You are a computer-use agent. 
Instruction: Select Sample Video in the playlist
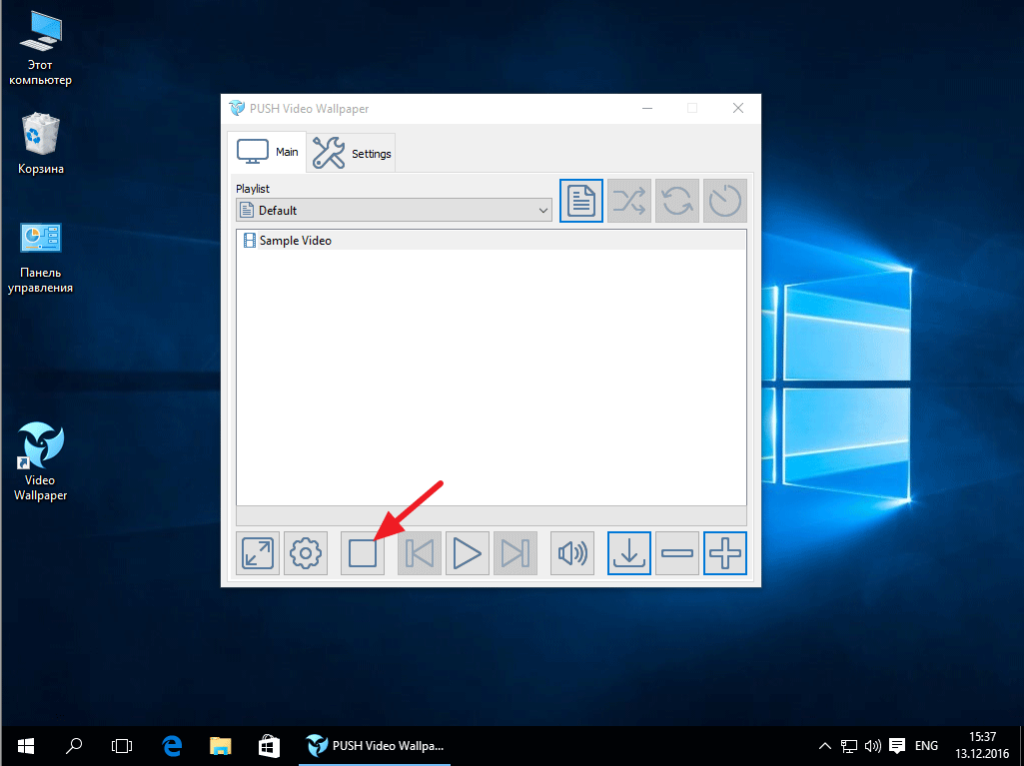[x=294, y=240]
